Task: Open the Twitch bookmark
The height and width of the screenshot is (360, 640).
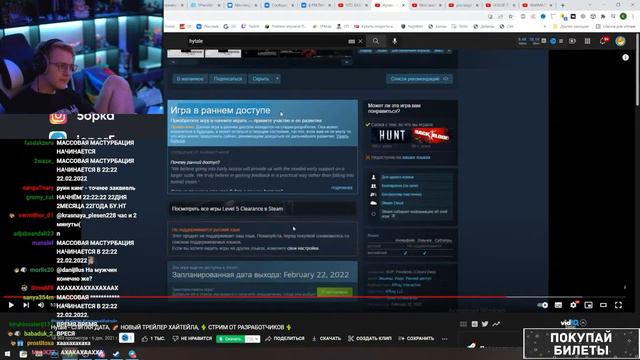Action: [250, 26]
